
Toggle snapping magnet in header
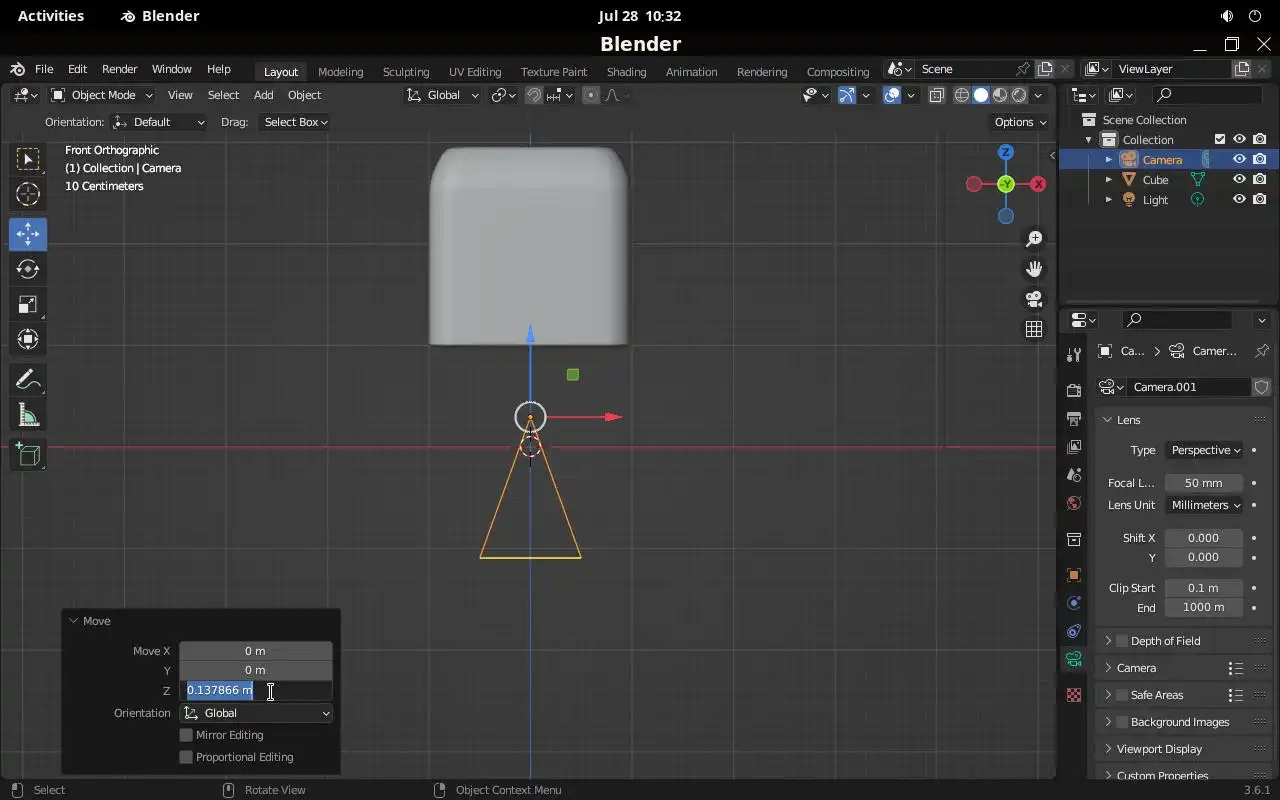click(x=535, y=95)
